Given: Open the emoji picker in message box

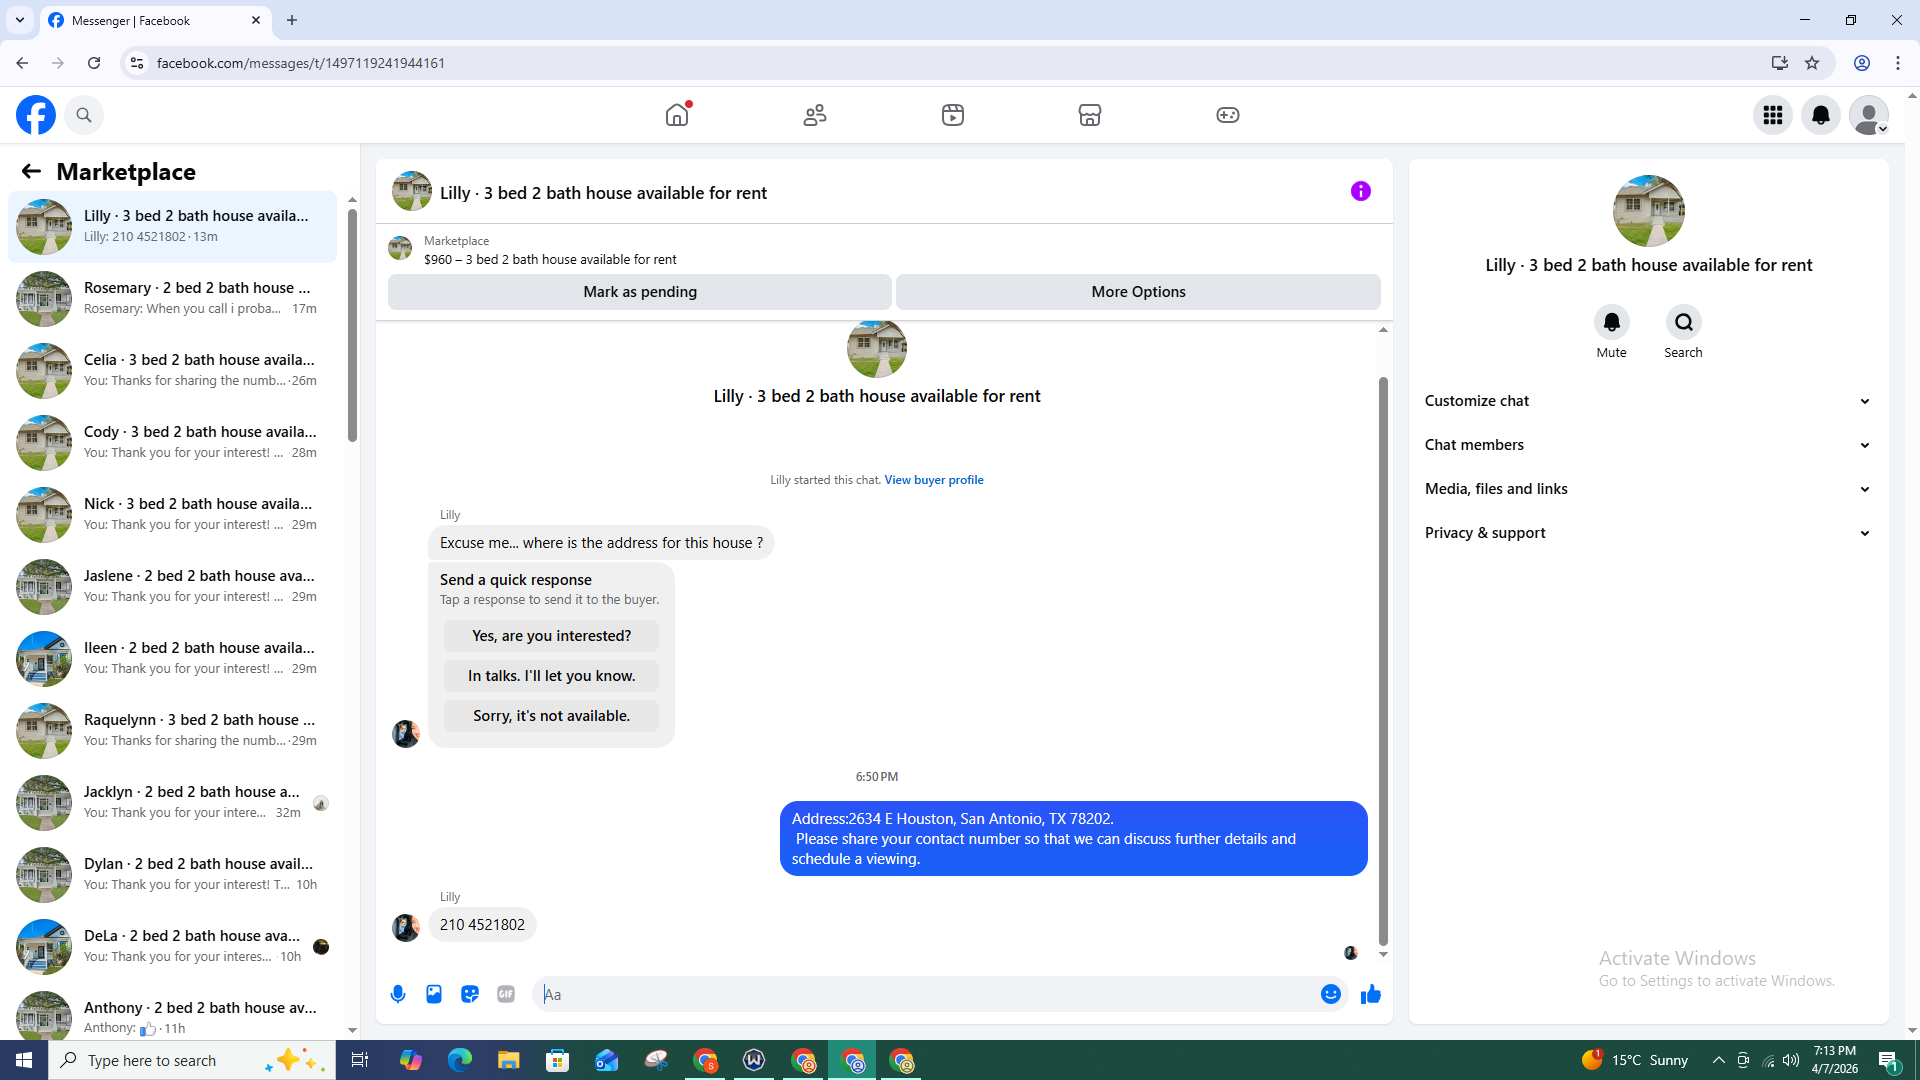Looking at the screenshot, I should click(x=1330, y=994).
